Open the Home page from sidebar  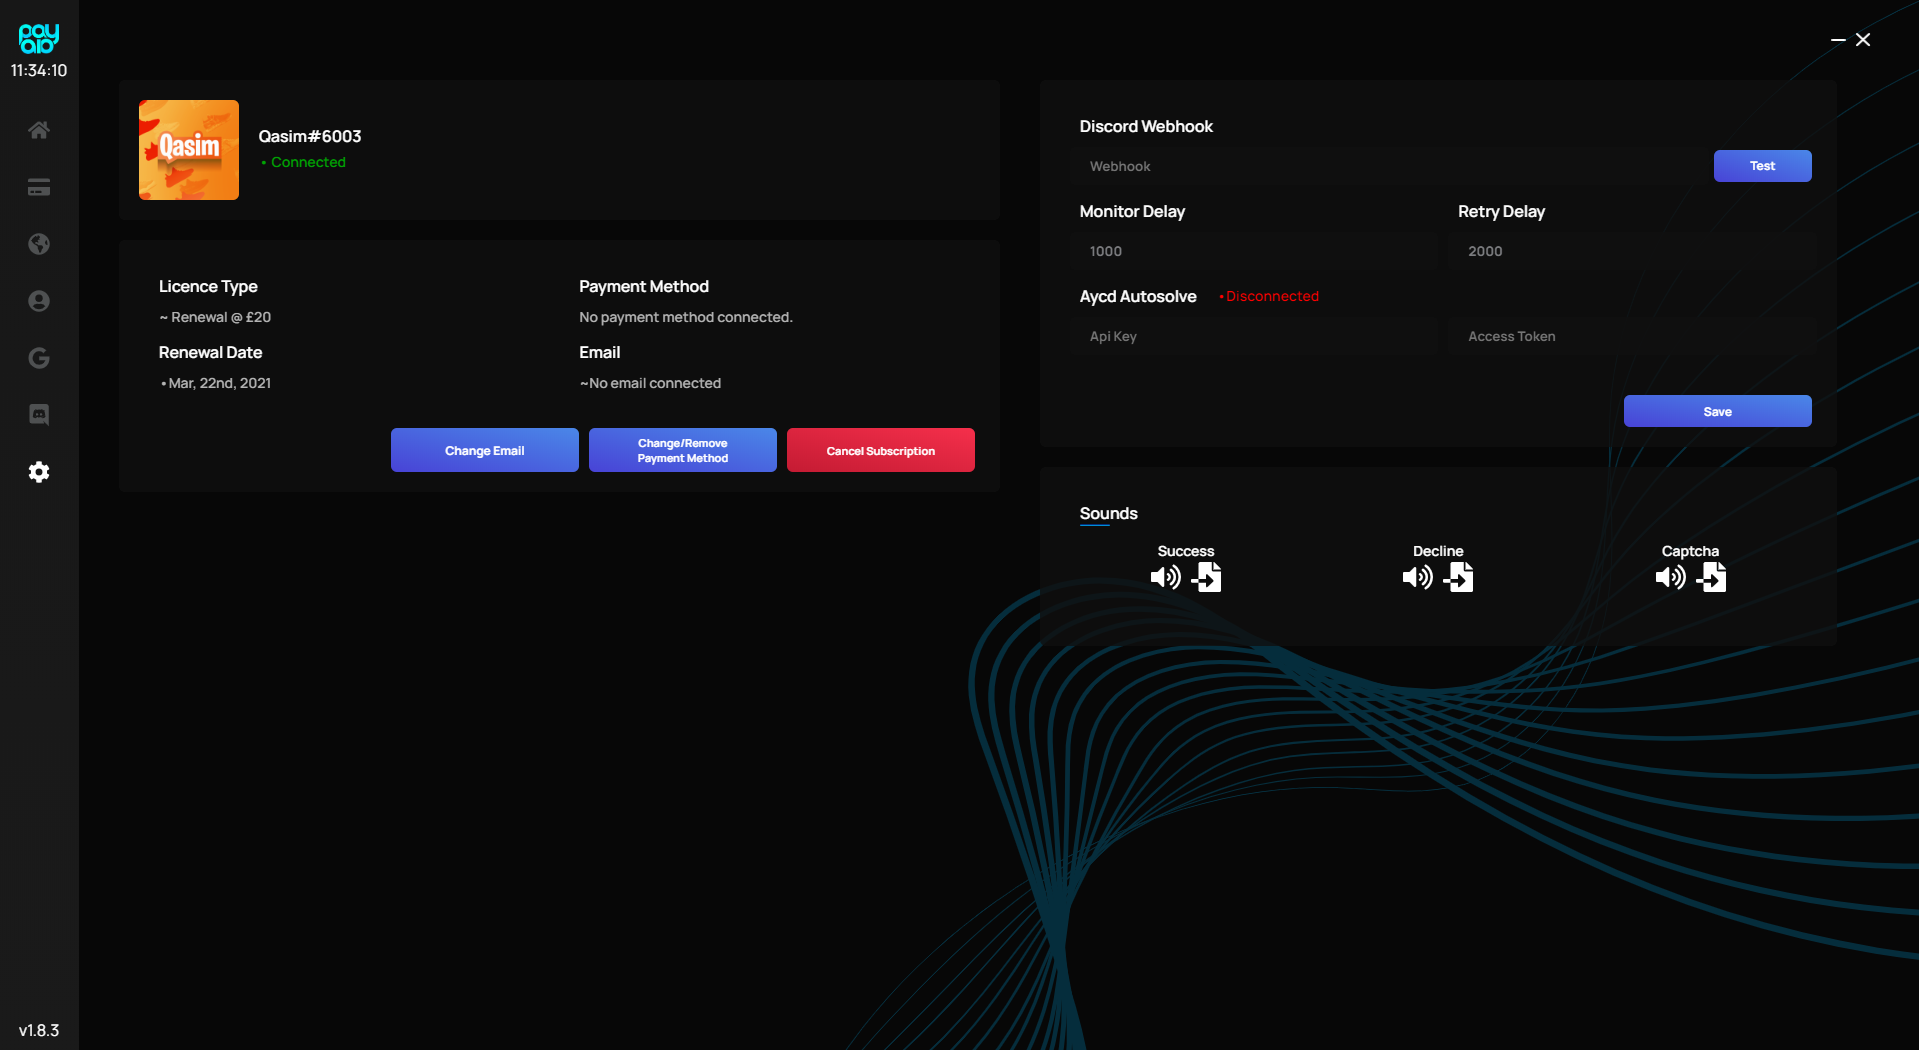click(x=39, y=130)
